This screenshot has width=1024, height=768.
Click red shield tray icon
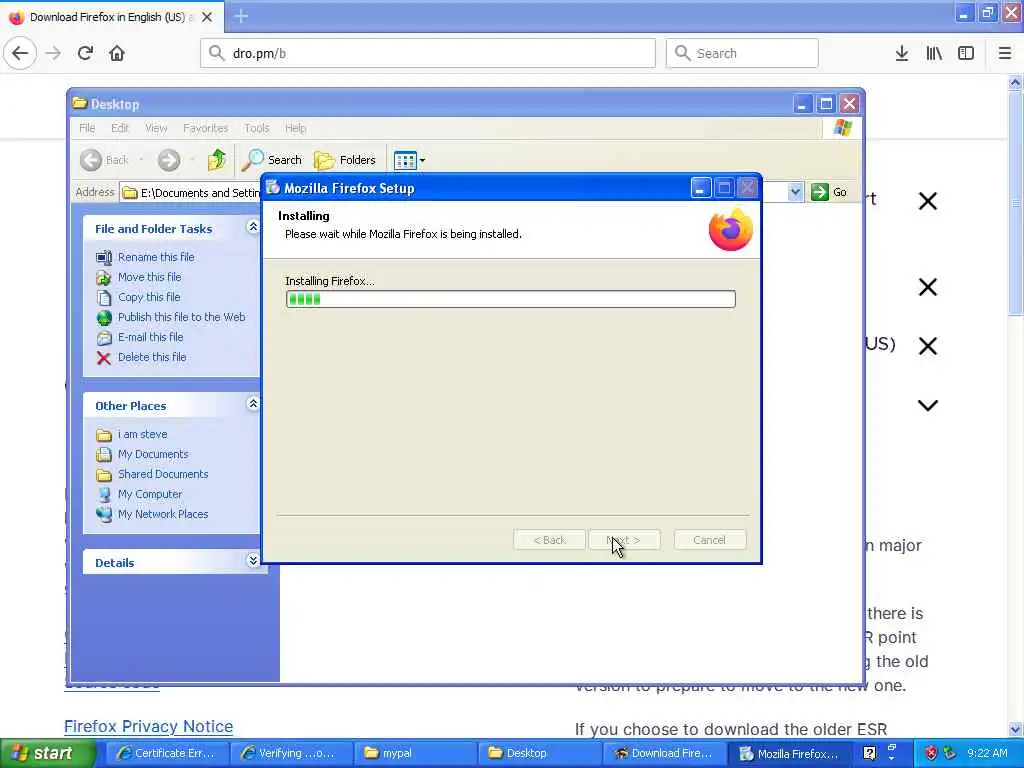point(931,753)
